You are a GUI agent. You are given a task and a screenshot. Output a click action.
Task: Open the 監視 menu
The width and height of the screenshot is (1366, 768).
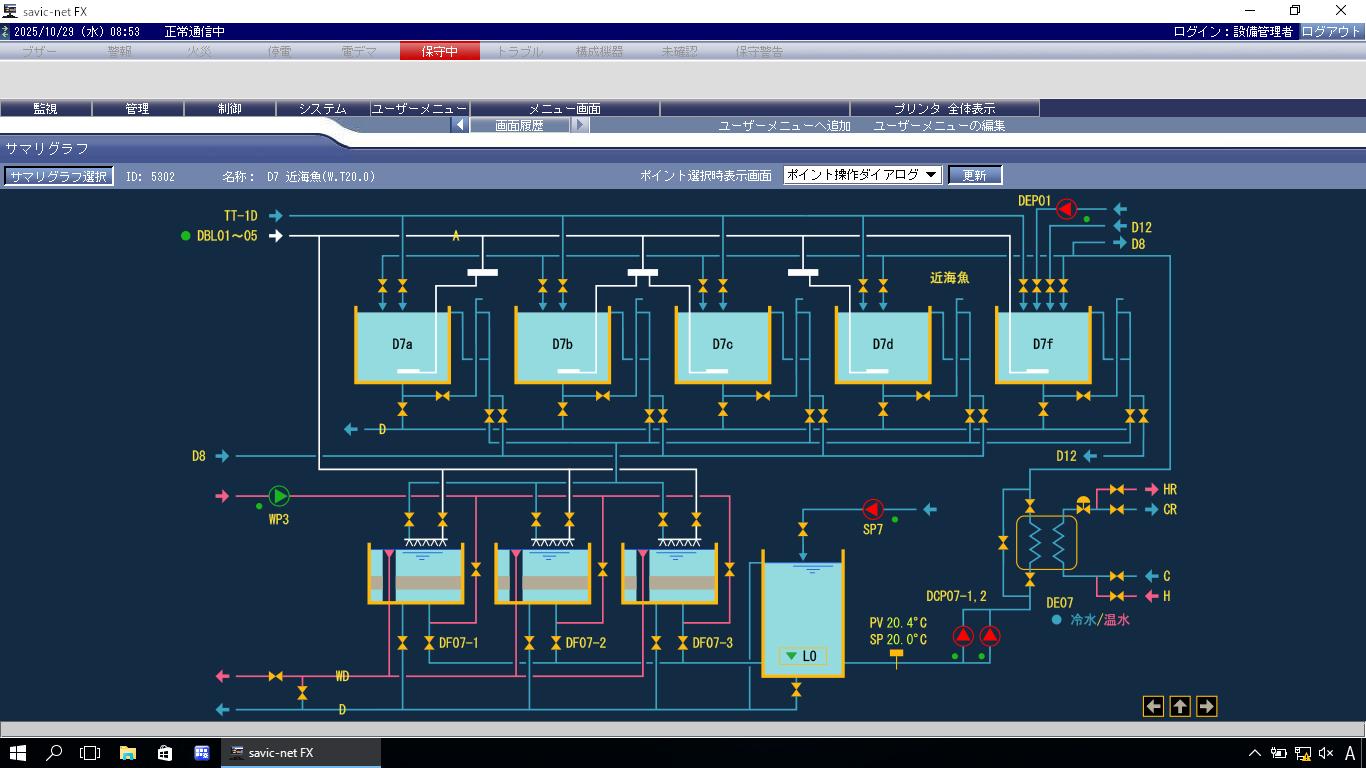[x=46, y=108]
